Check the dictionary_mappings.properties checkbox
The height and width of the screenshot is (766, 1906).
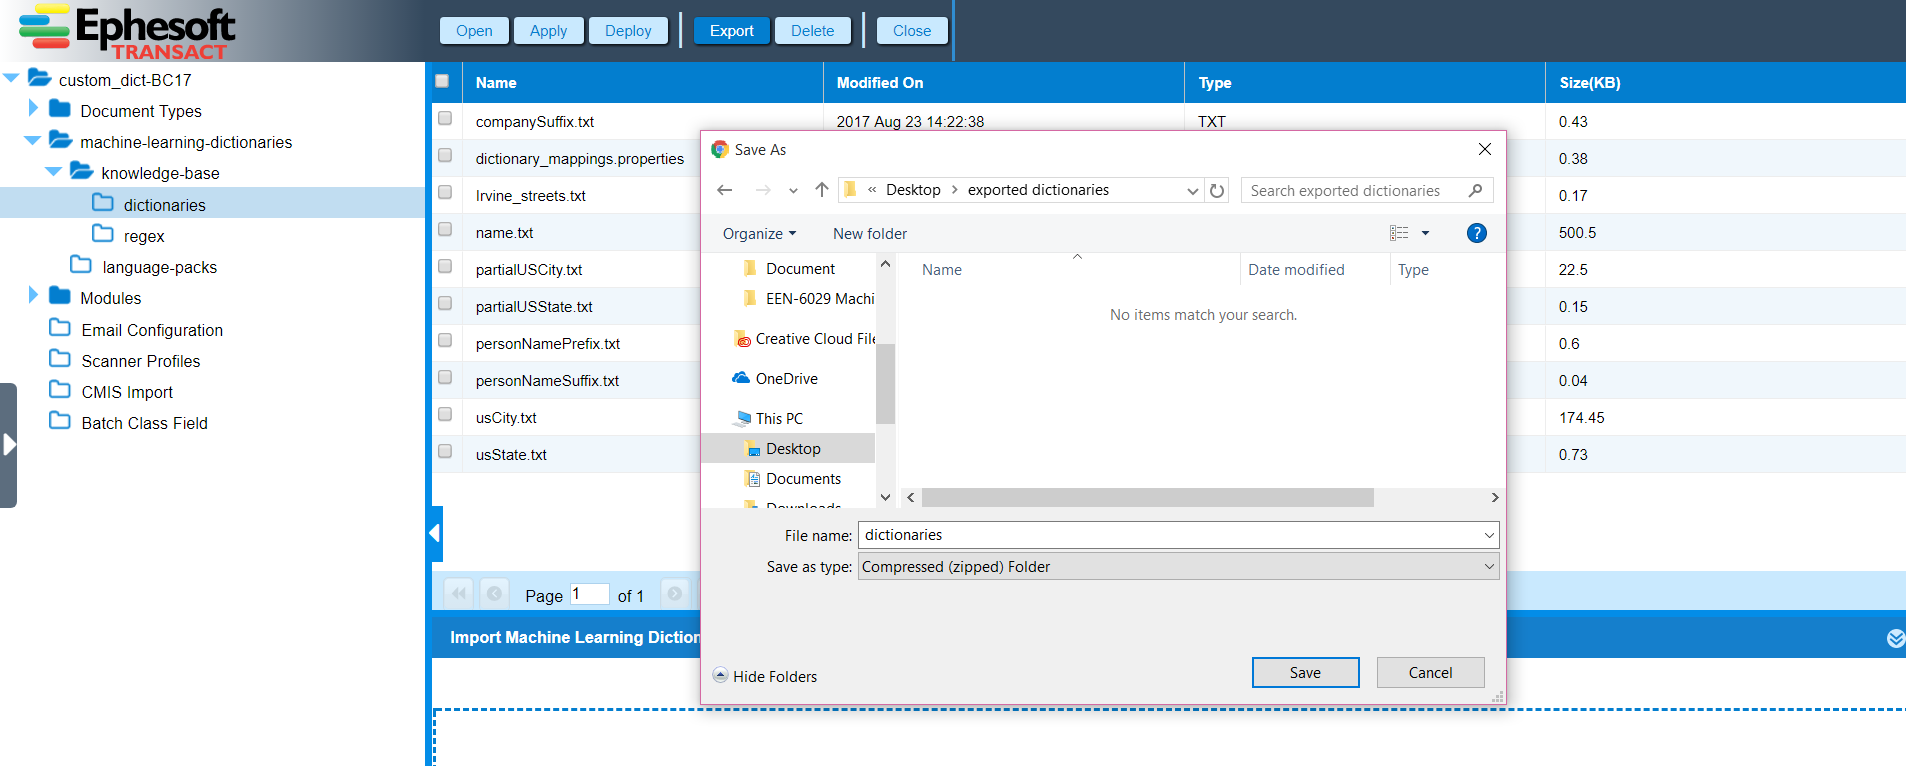[445, 155]
